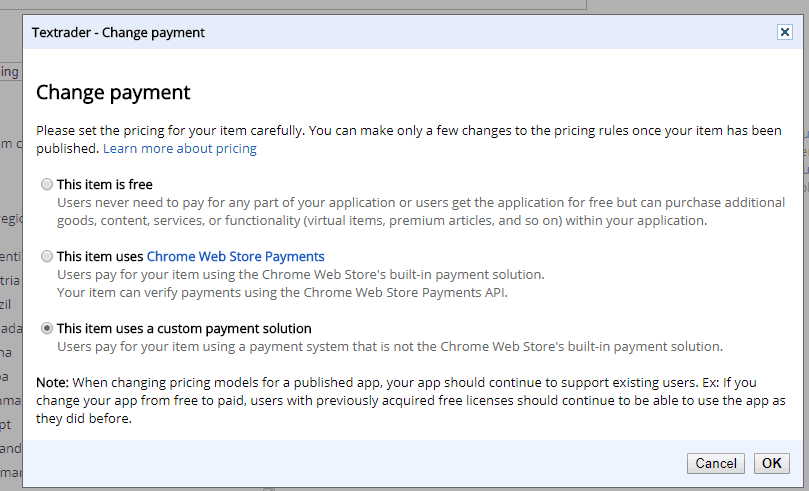Open the 'Learn more about pricing' link
This screenshot has width=809, height=491.
pos(180,149)
